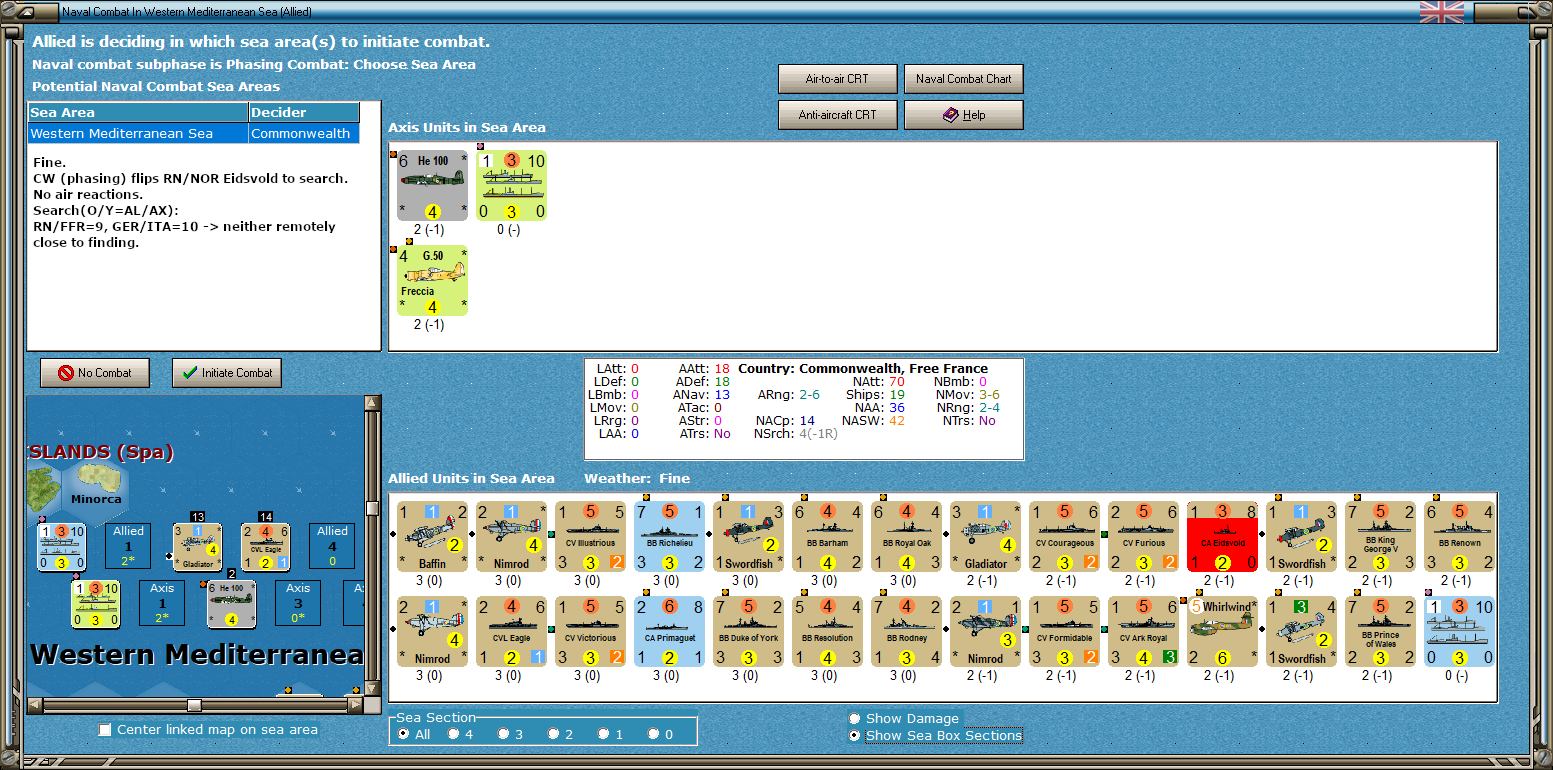Viewport: 1553px width, 770px height.
Task: Select the Axis convoy counter beside He 100
Action: coord(511,185)
